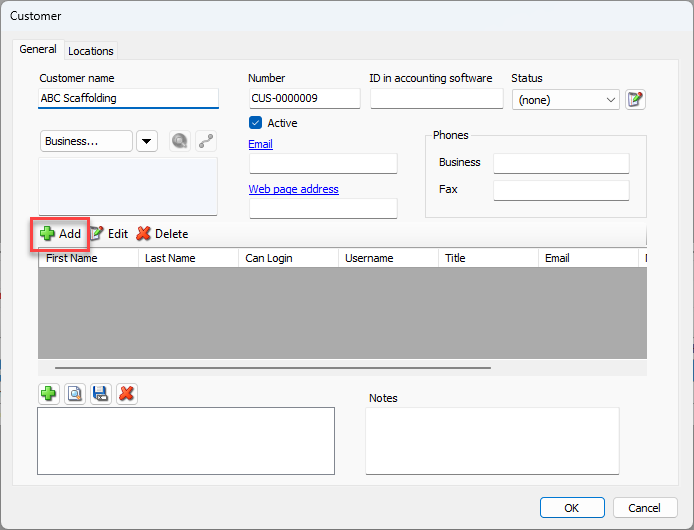Switch to the Locations tab
This screenshot has width=694, height=530.
tap(91, 51)
